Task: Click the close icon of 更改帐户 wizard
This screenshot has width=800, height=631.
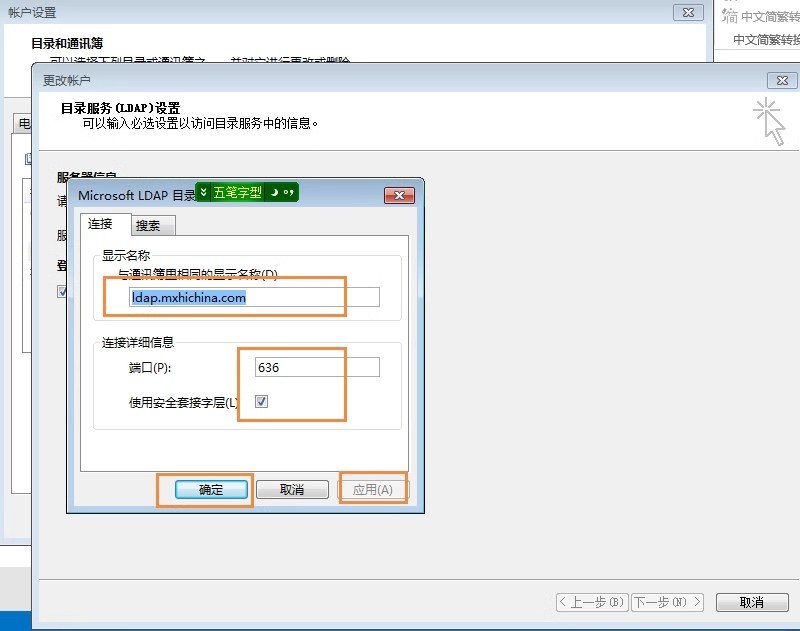Action: 781,80
